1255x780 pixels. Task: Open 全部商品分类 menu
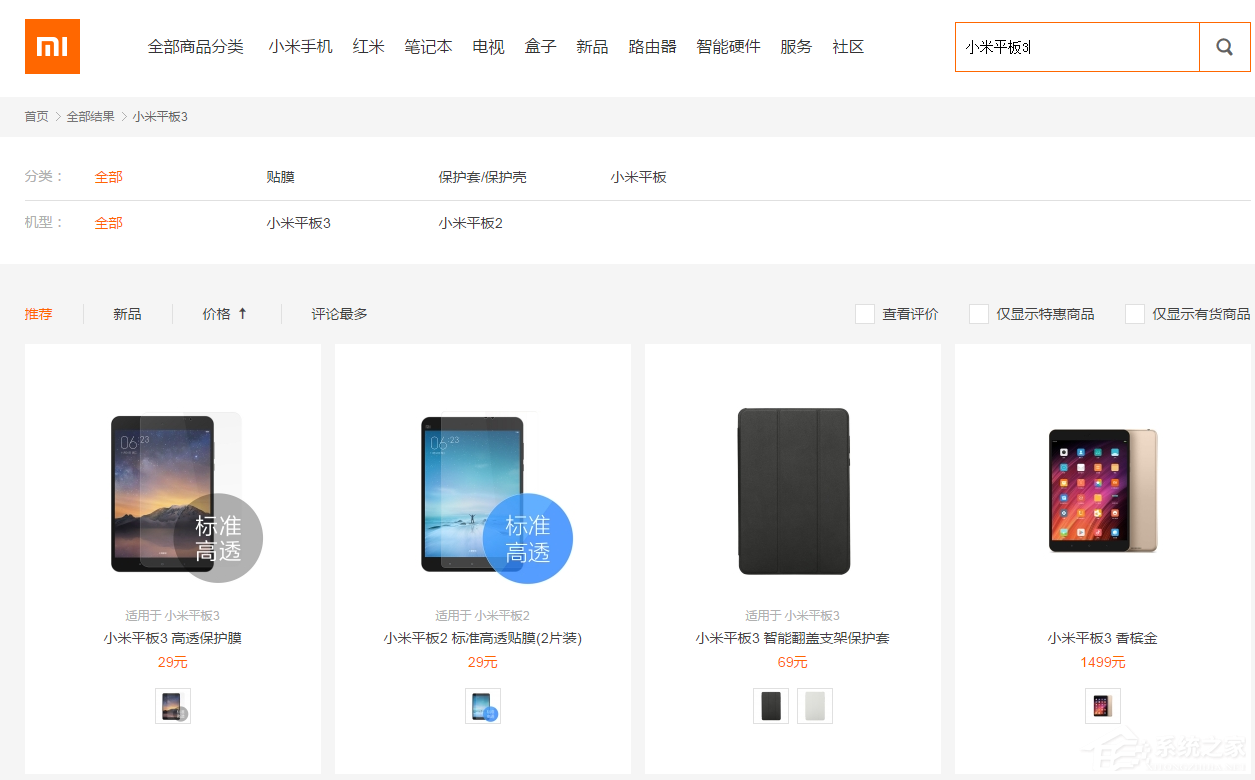click(x=196, y=47)
